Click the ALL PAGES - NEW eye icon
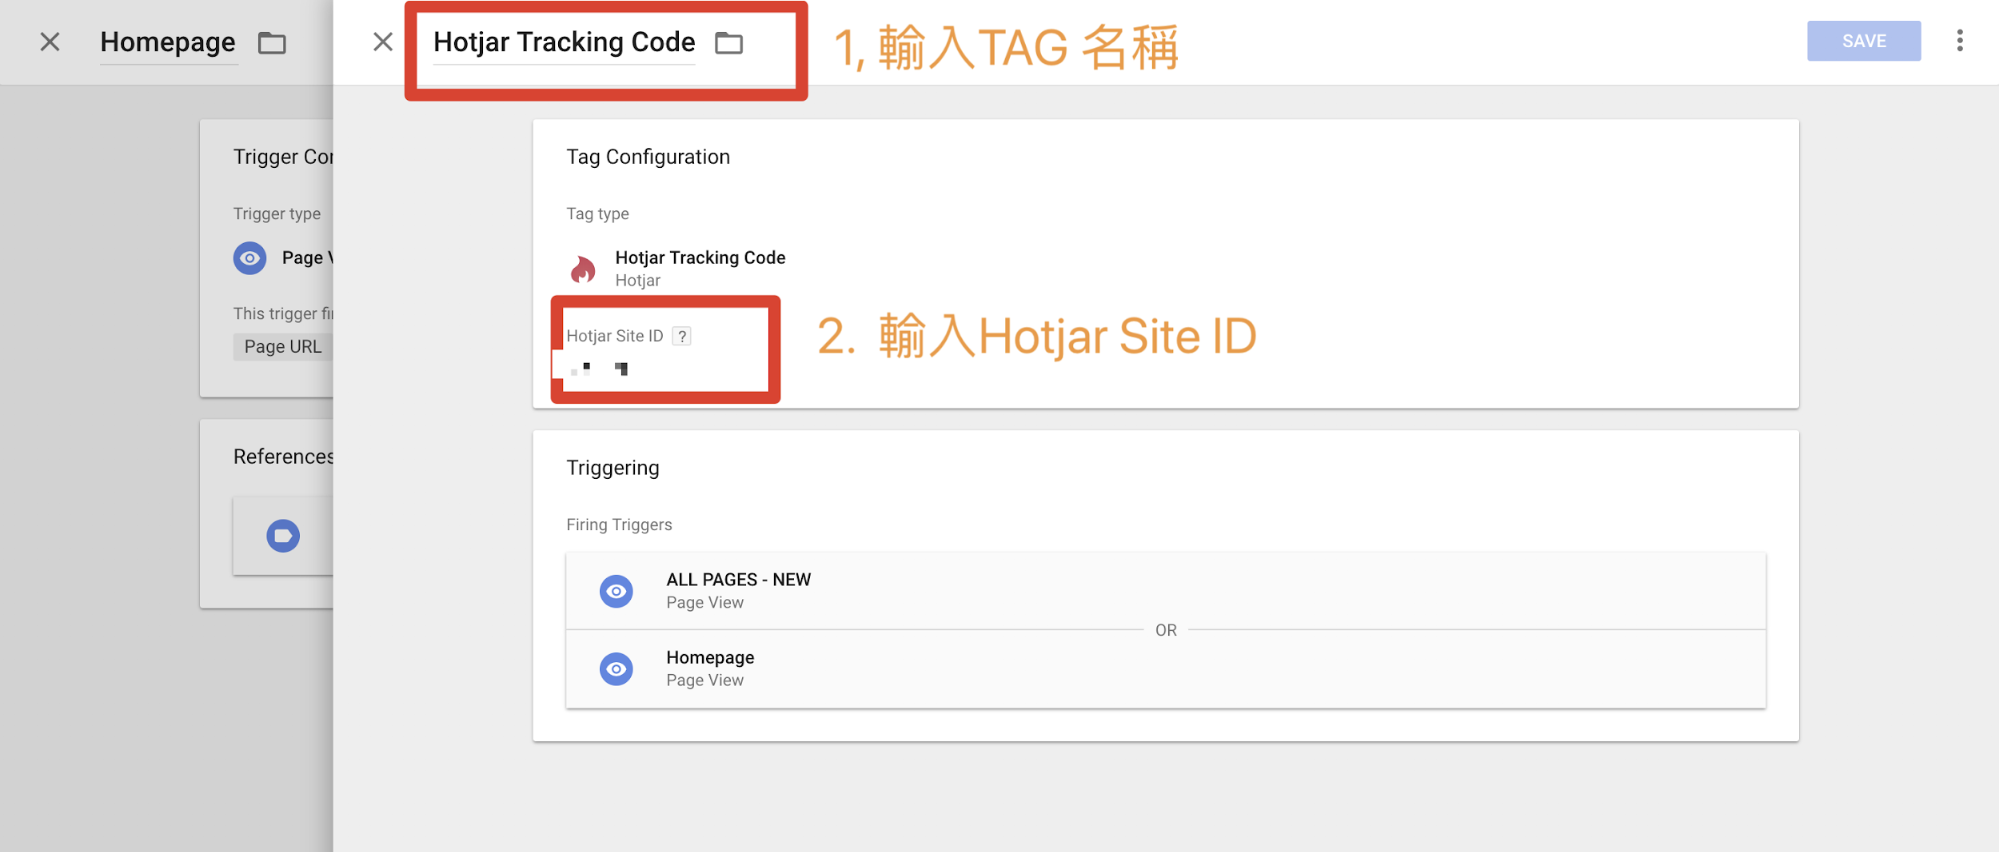The height and width of the screenshot is (853, 1999). [x=616, y=591]
